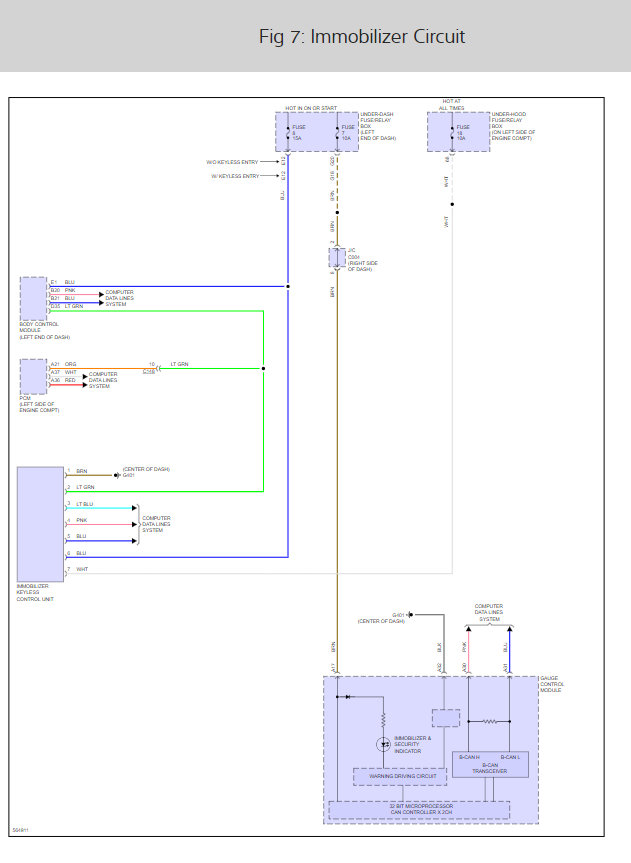Click fuse 7 10A in the under-dash box
631x863 pixels.
[x=338, y=133]
